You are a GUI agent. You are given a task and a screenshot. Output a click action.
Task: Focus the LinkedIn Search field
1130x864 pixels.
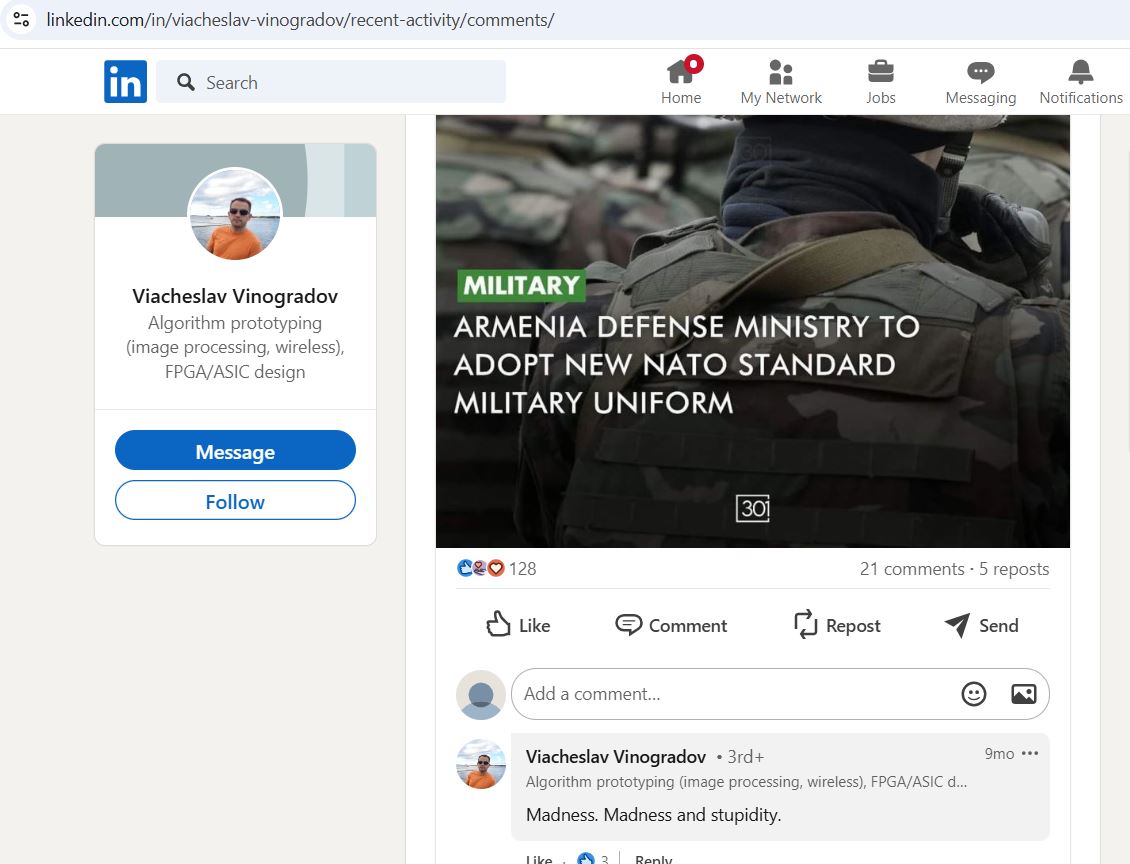[x=331, y=81]
